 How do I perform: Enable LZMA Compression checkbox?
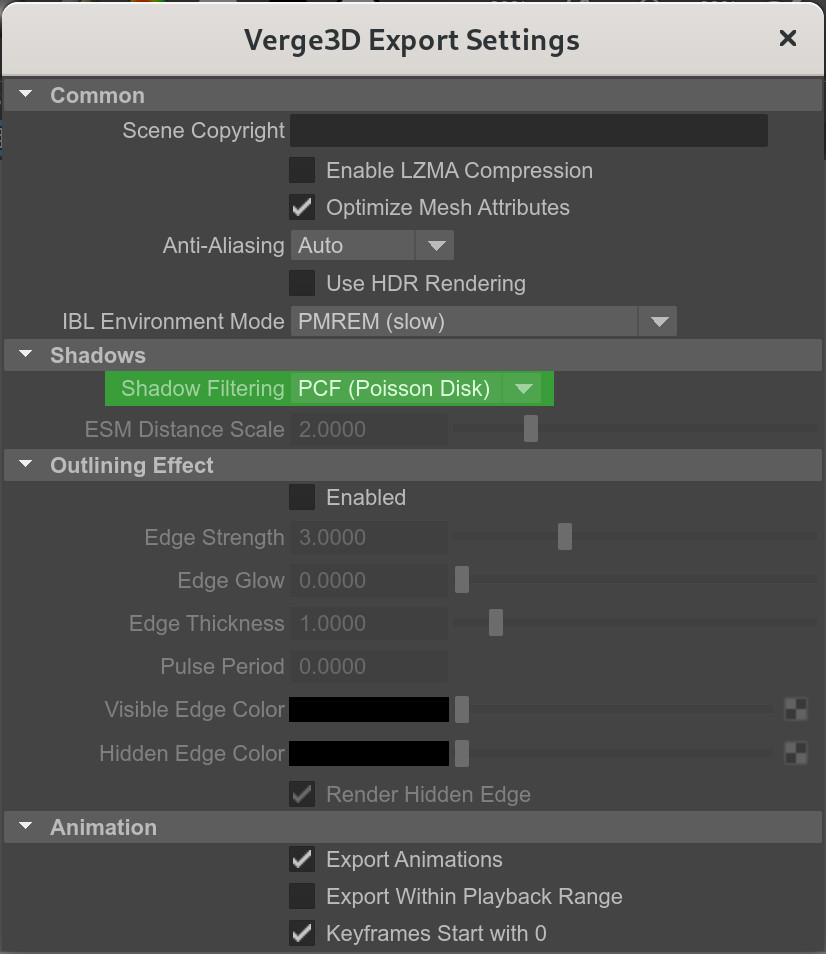tap(302, 170)
